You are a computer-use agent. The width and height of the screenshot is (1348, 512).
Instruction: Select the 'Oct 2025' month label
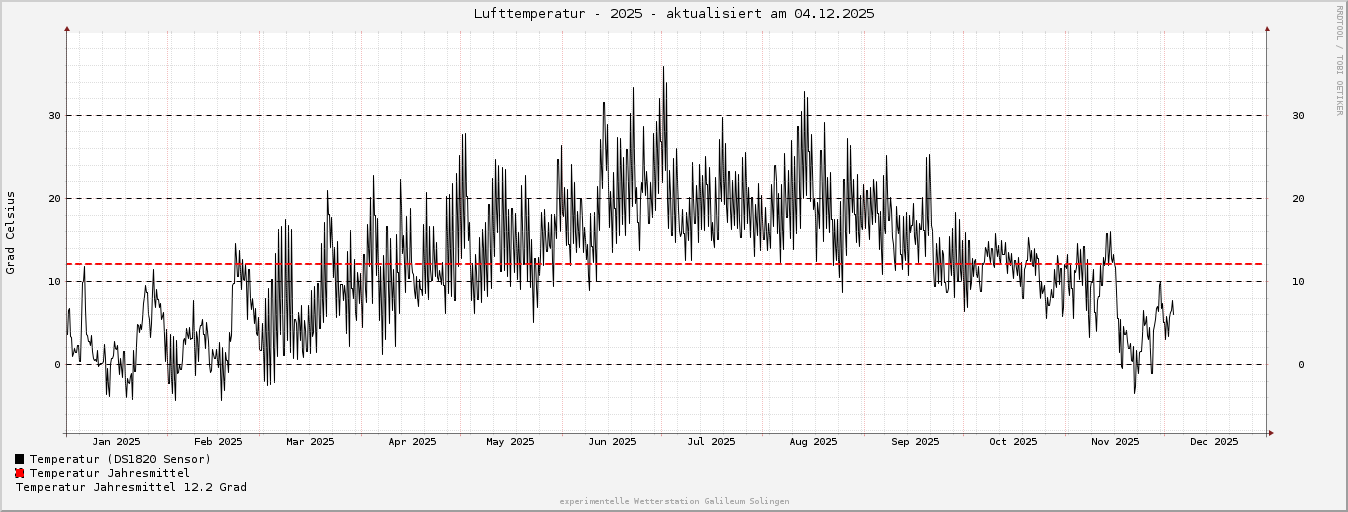(x=1013, y=441)
